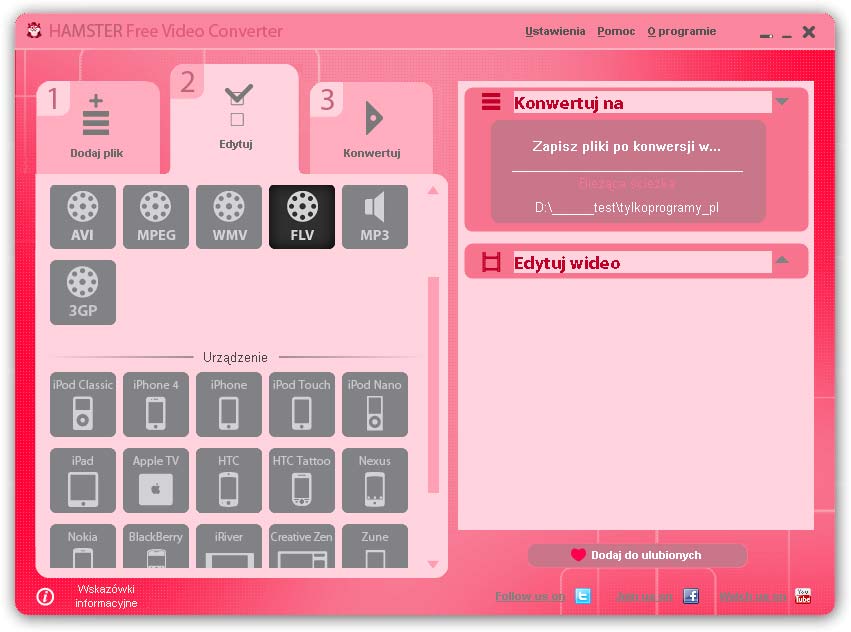851x632 pixels.
Task: Choose MP3 audio output
Action: coord(374,217)
